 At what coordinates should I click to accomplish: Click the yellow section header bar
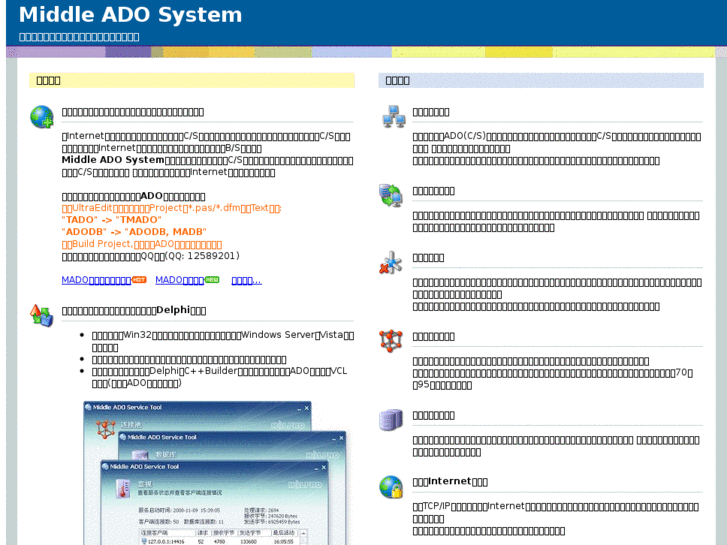[x=192, y=80]
